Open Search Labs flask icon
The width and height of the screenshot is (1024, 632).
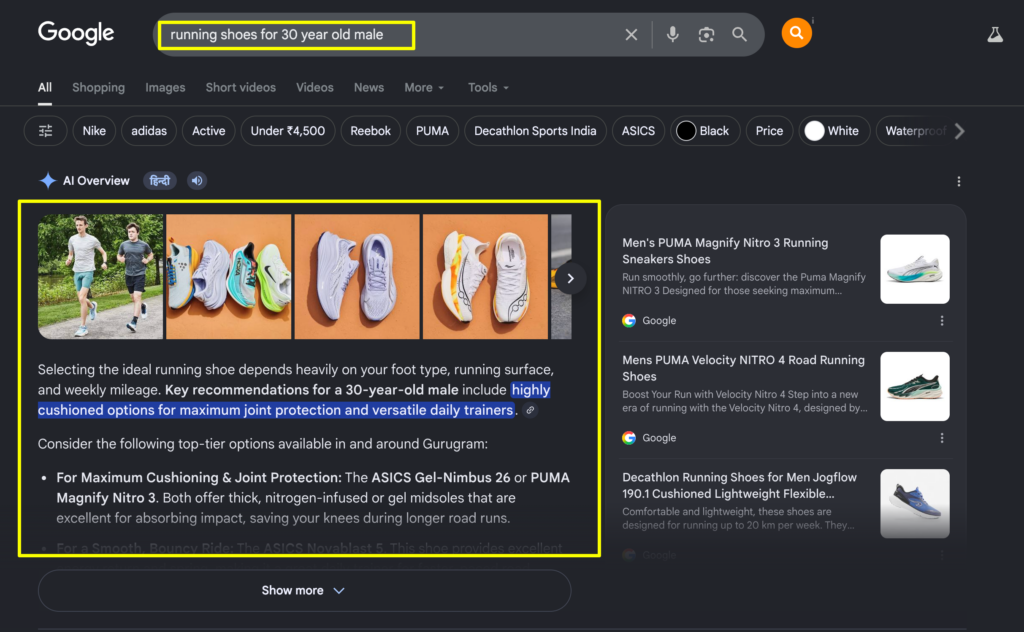(x=995, y=35)
